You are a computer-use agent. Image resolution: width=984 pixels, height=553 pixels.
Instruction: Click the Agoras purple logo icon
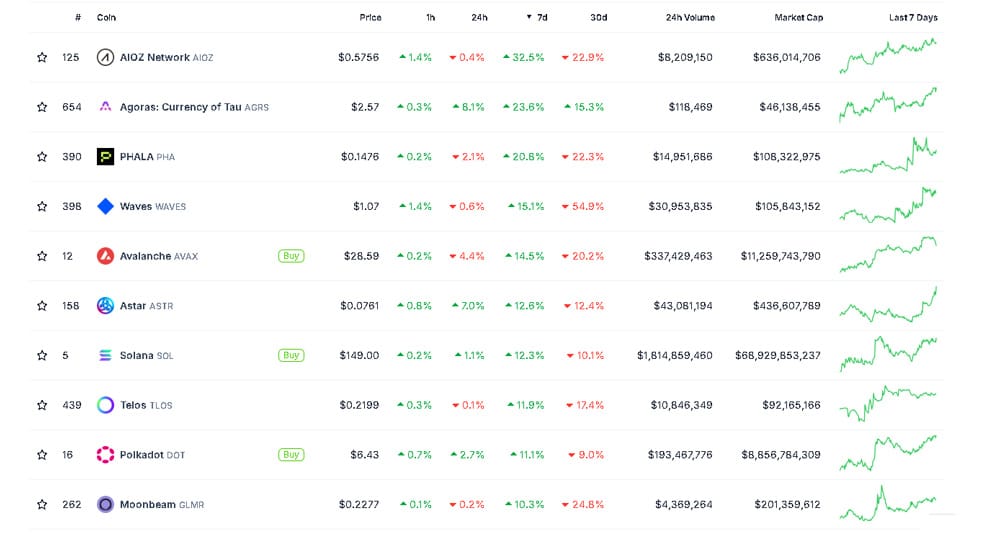coord(105,107)
